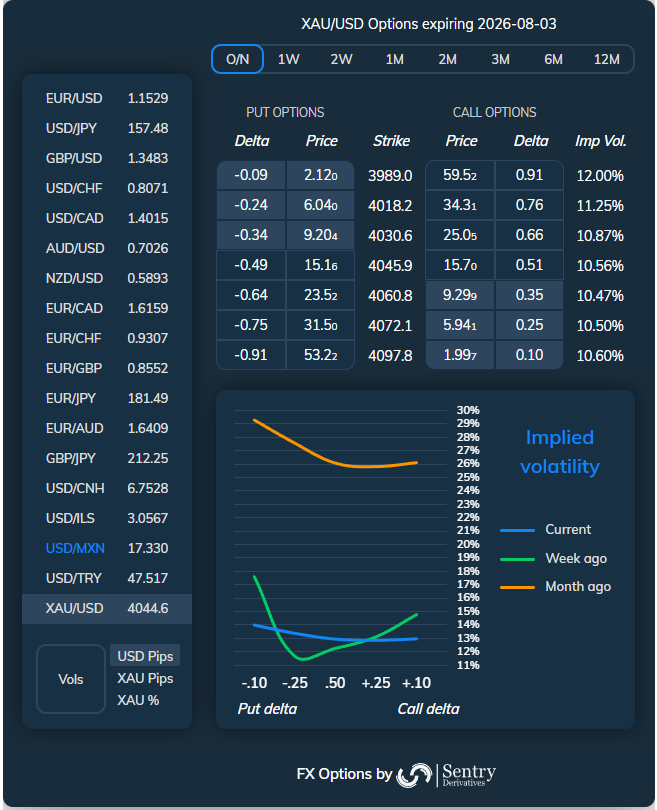Switch to the 1W expiry tab

click(289, 59)
